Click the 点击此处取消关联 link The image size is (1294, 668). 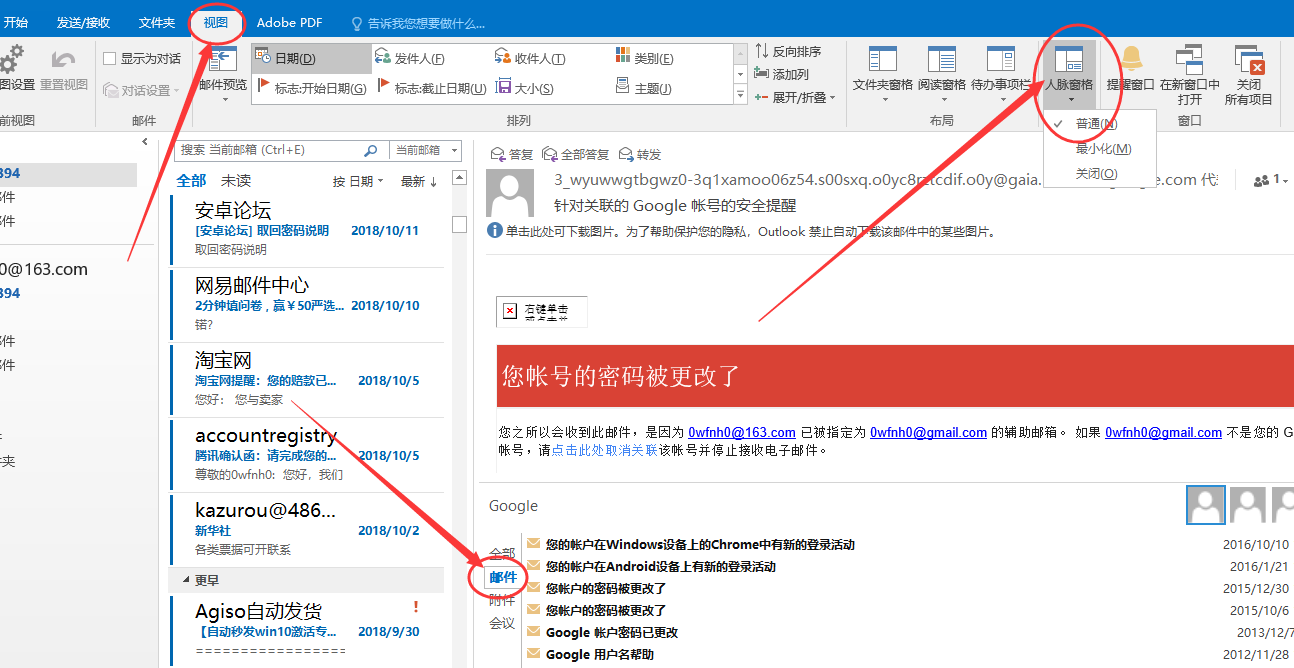coord(604,450)
